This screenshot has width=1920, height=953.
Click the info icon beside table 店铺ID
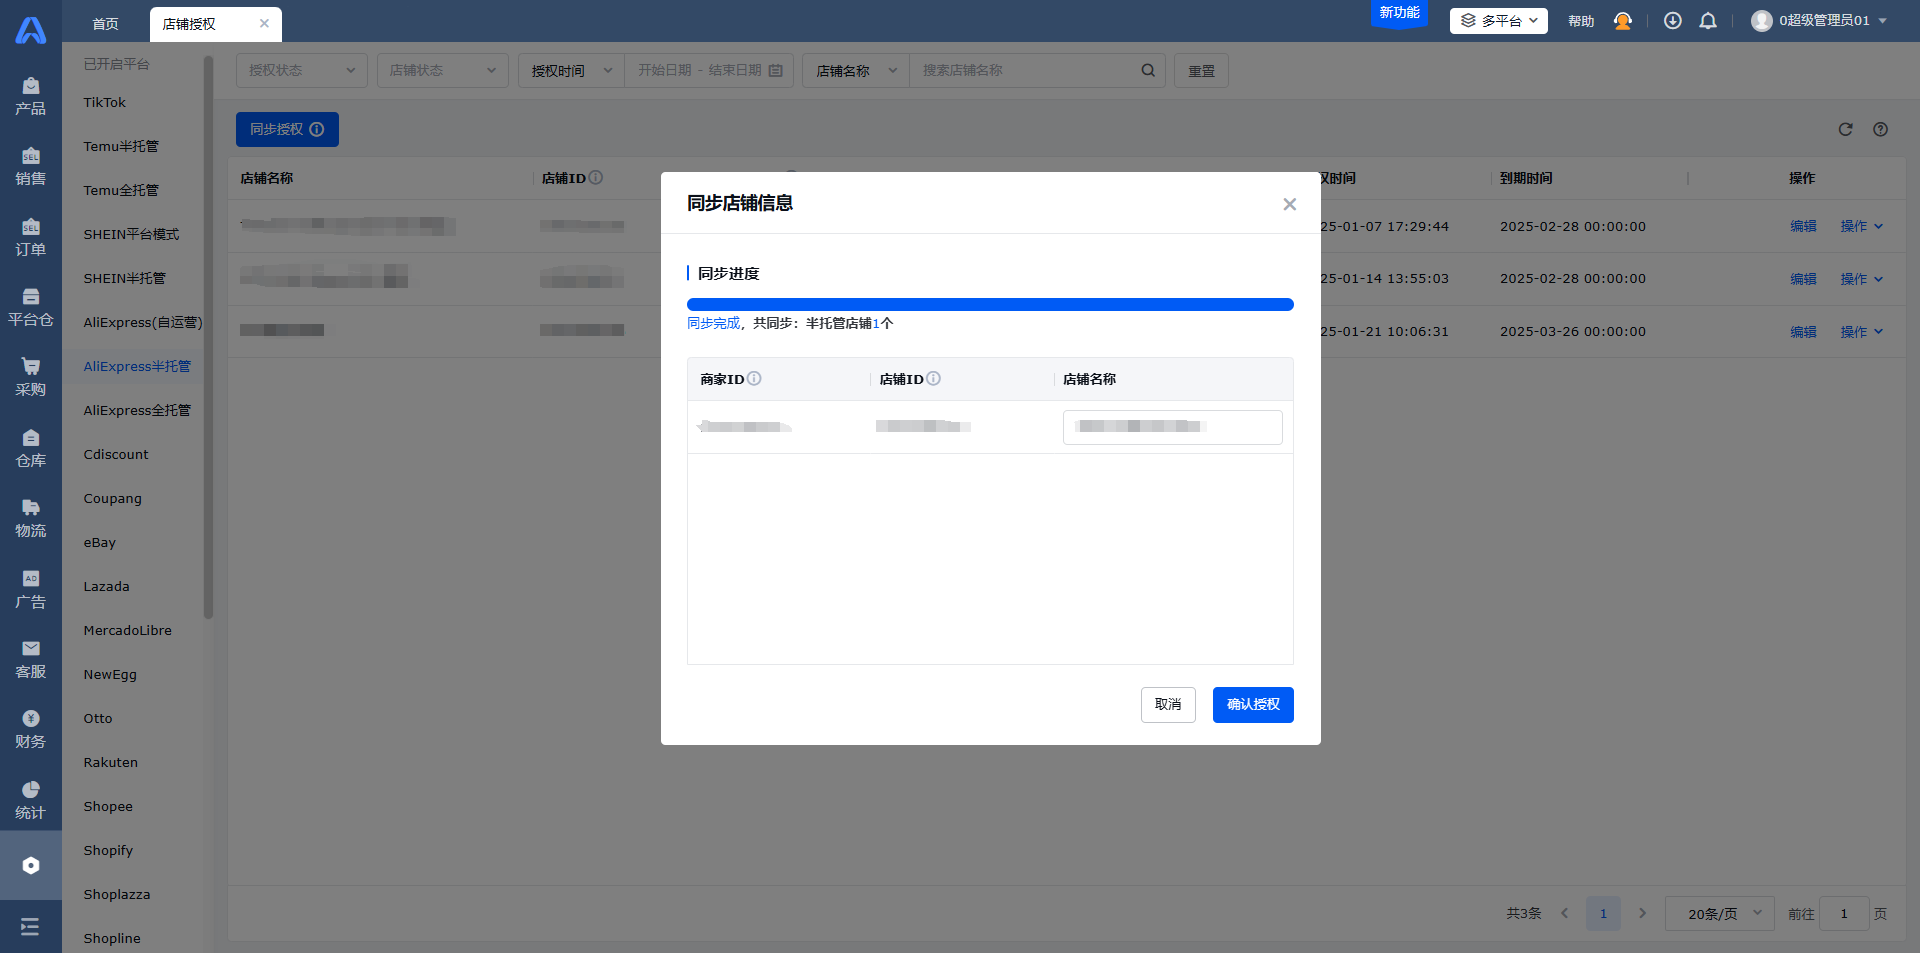point(596,177)
